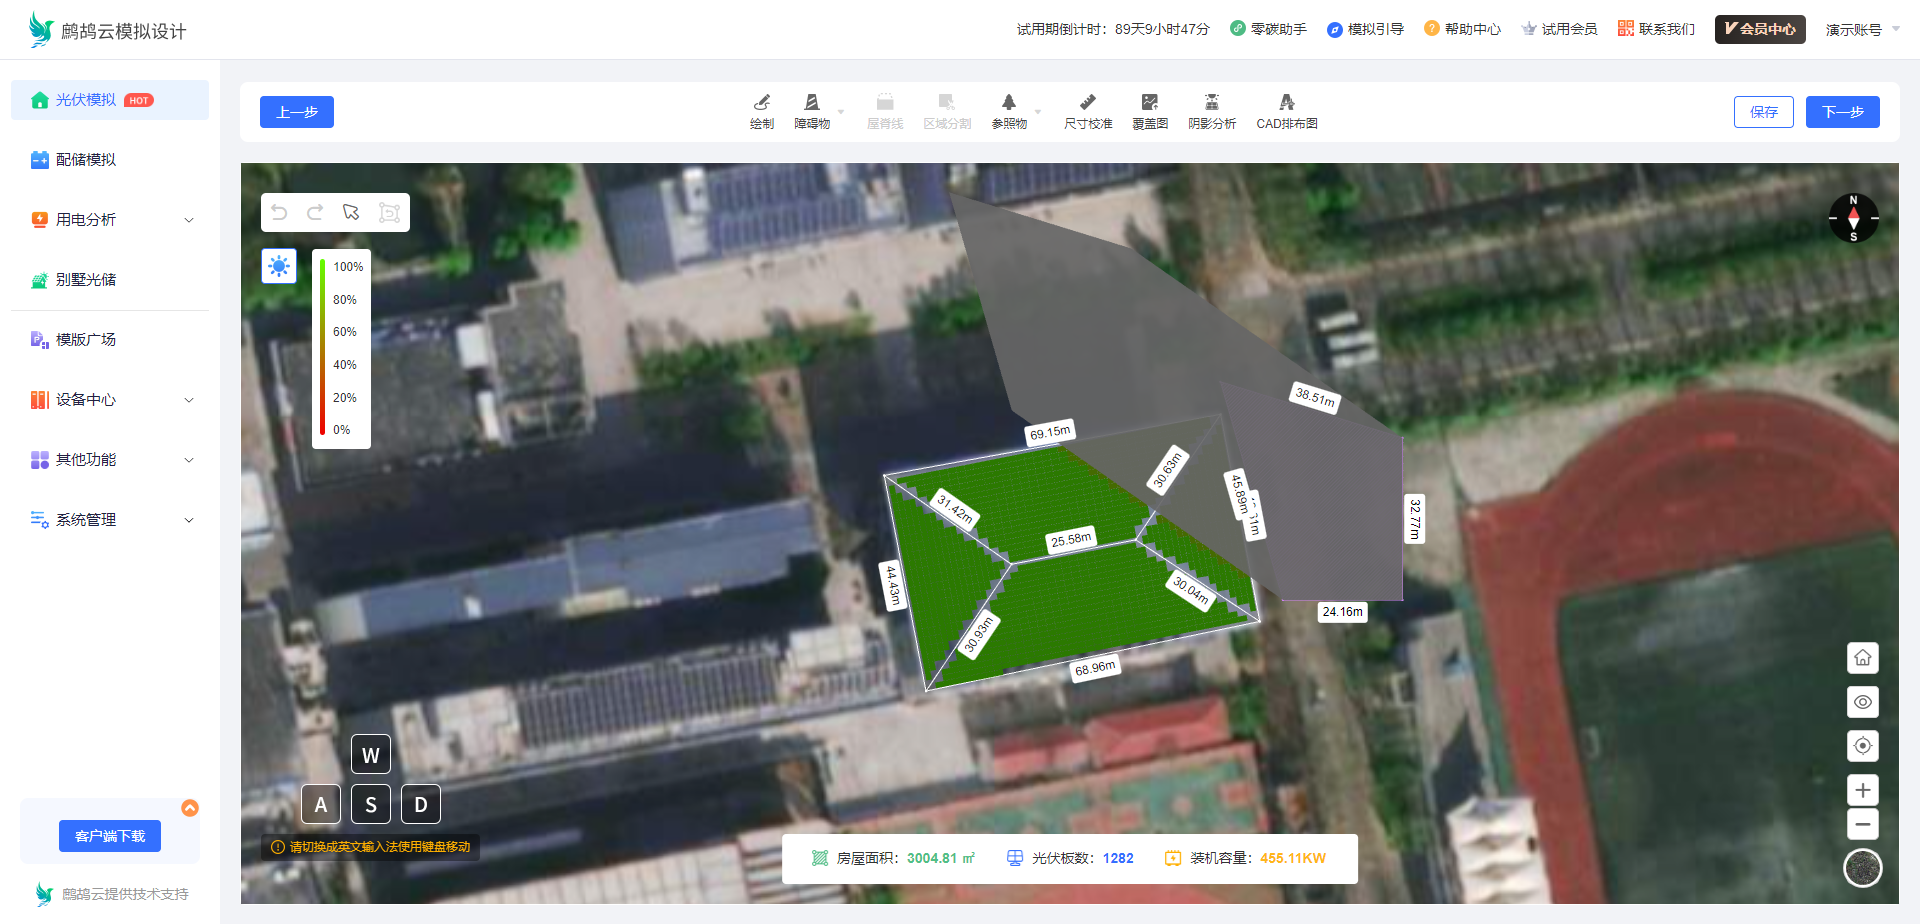Viewport: 1920px width, 924px height.
Task: Click the 光伏板数 1282 value
Action: tap(1118, 858)
